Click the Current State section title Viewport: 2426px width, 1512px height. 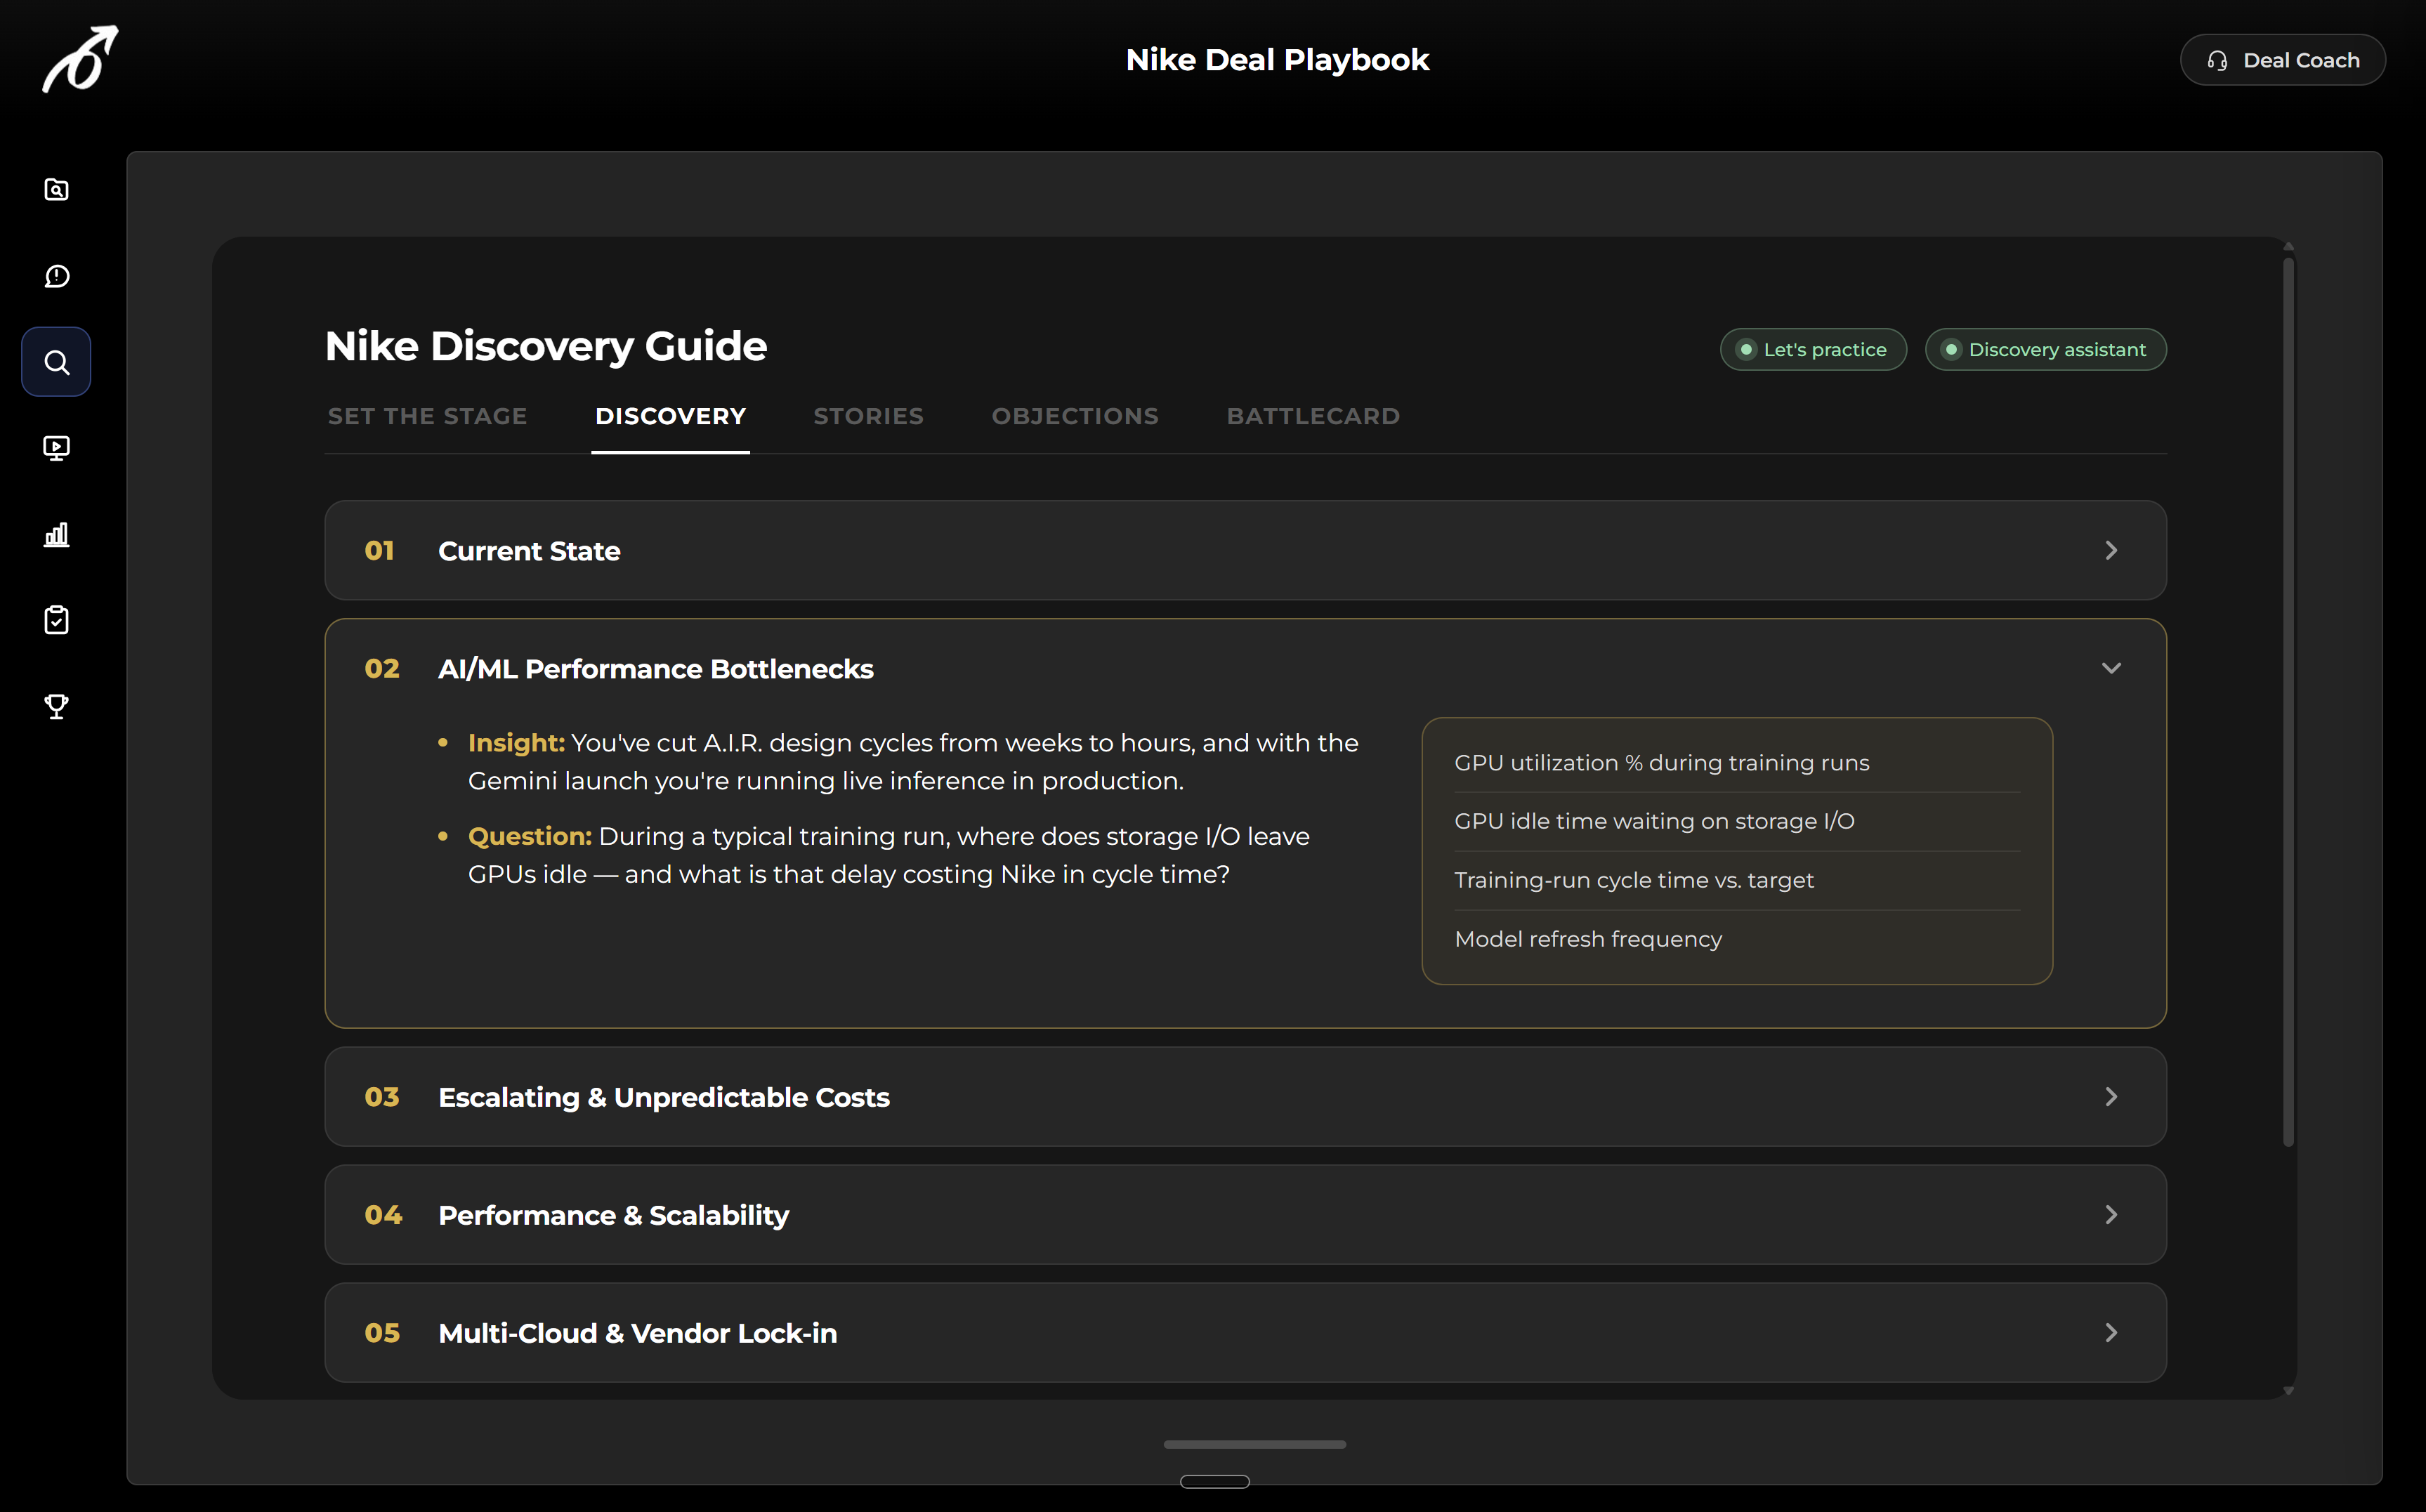tap(529, 551)
